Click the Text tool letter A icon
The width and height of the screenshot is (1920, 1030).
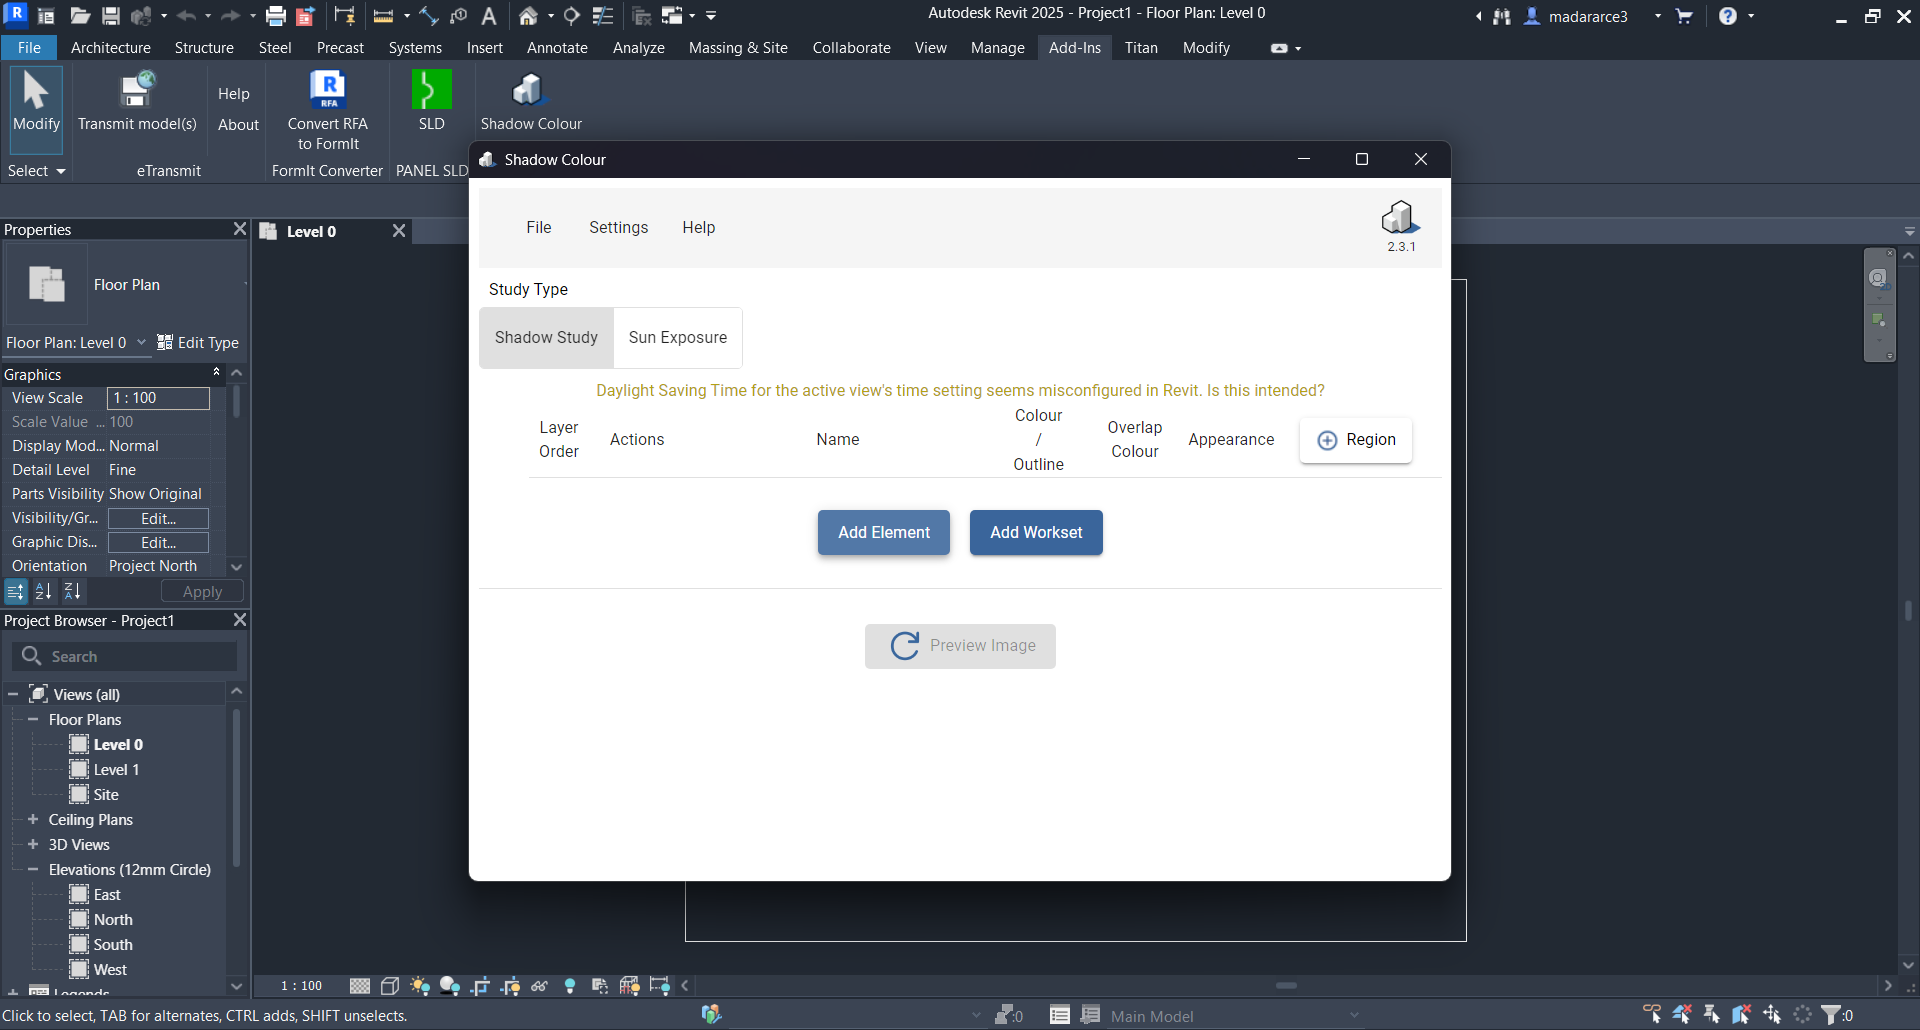tap(489, 16)
